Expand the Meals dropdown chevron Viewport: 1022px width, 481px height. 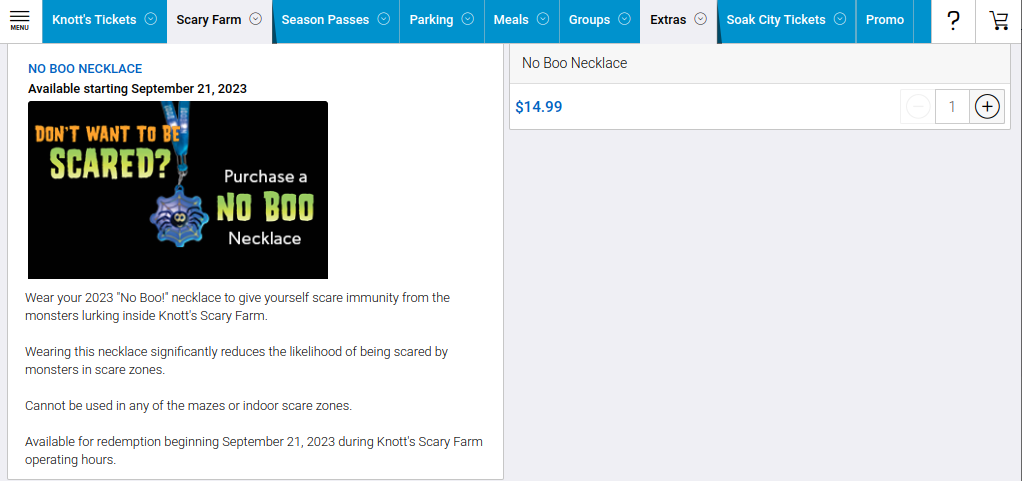[x=543, y=19]
